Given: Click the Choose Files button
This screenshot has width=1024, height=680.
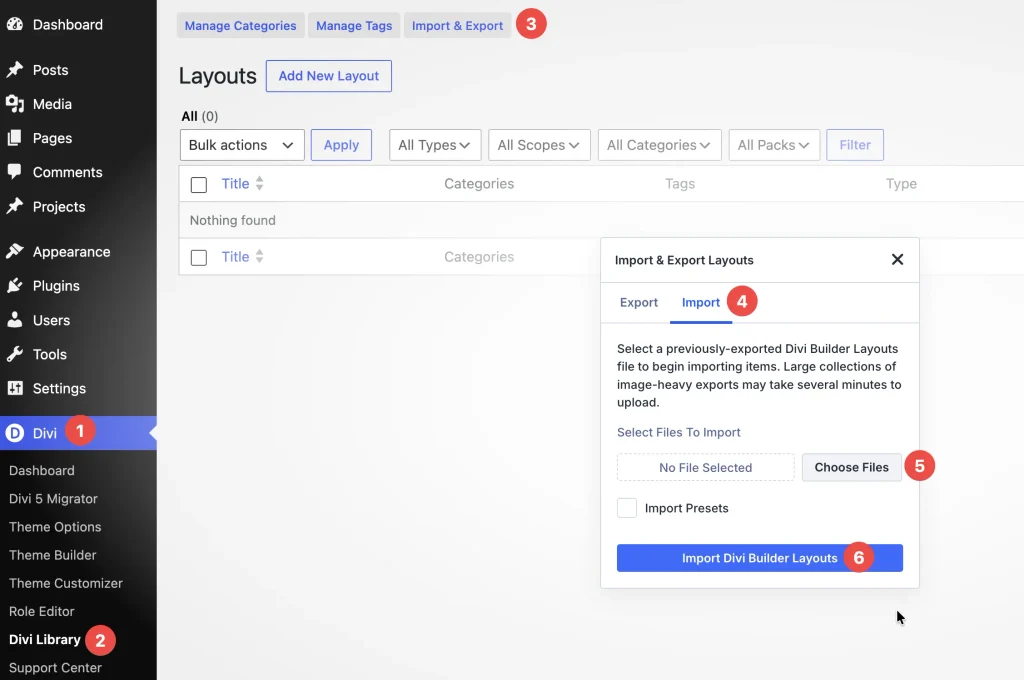Looking at the screenshot, I should [x=852, y=467].
